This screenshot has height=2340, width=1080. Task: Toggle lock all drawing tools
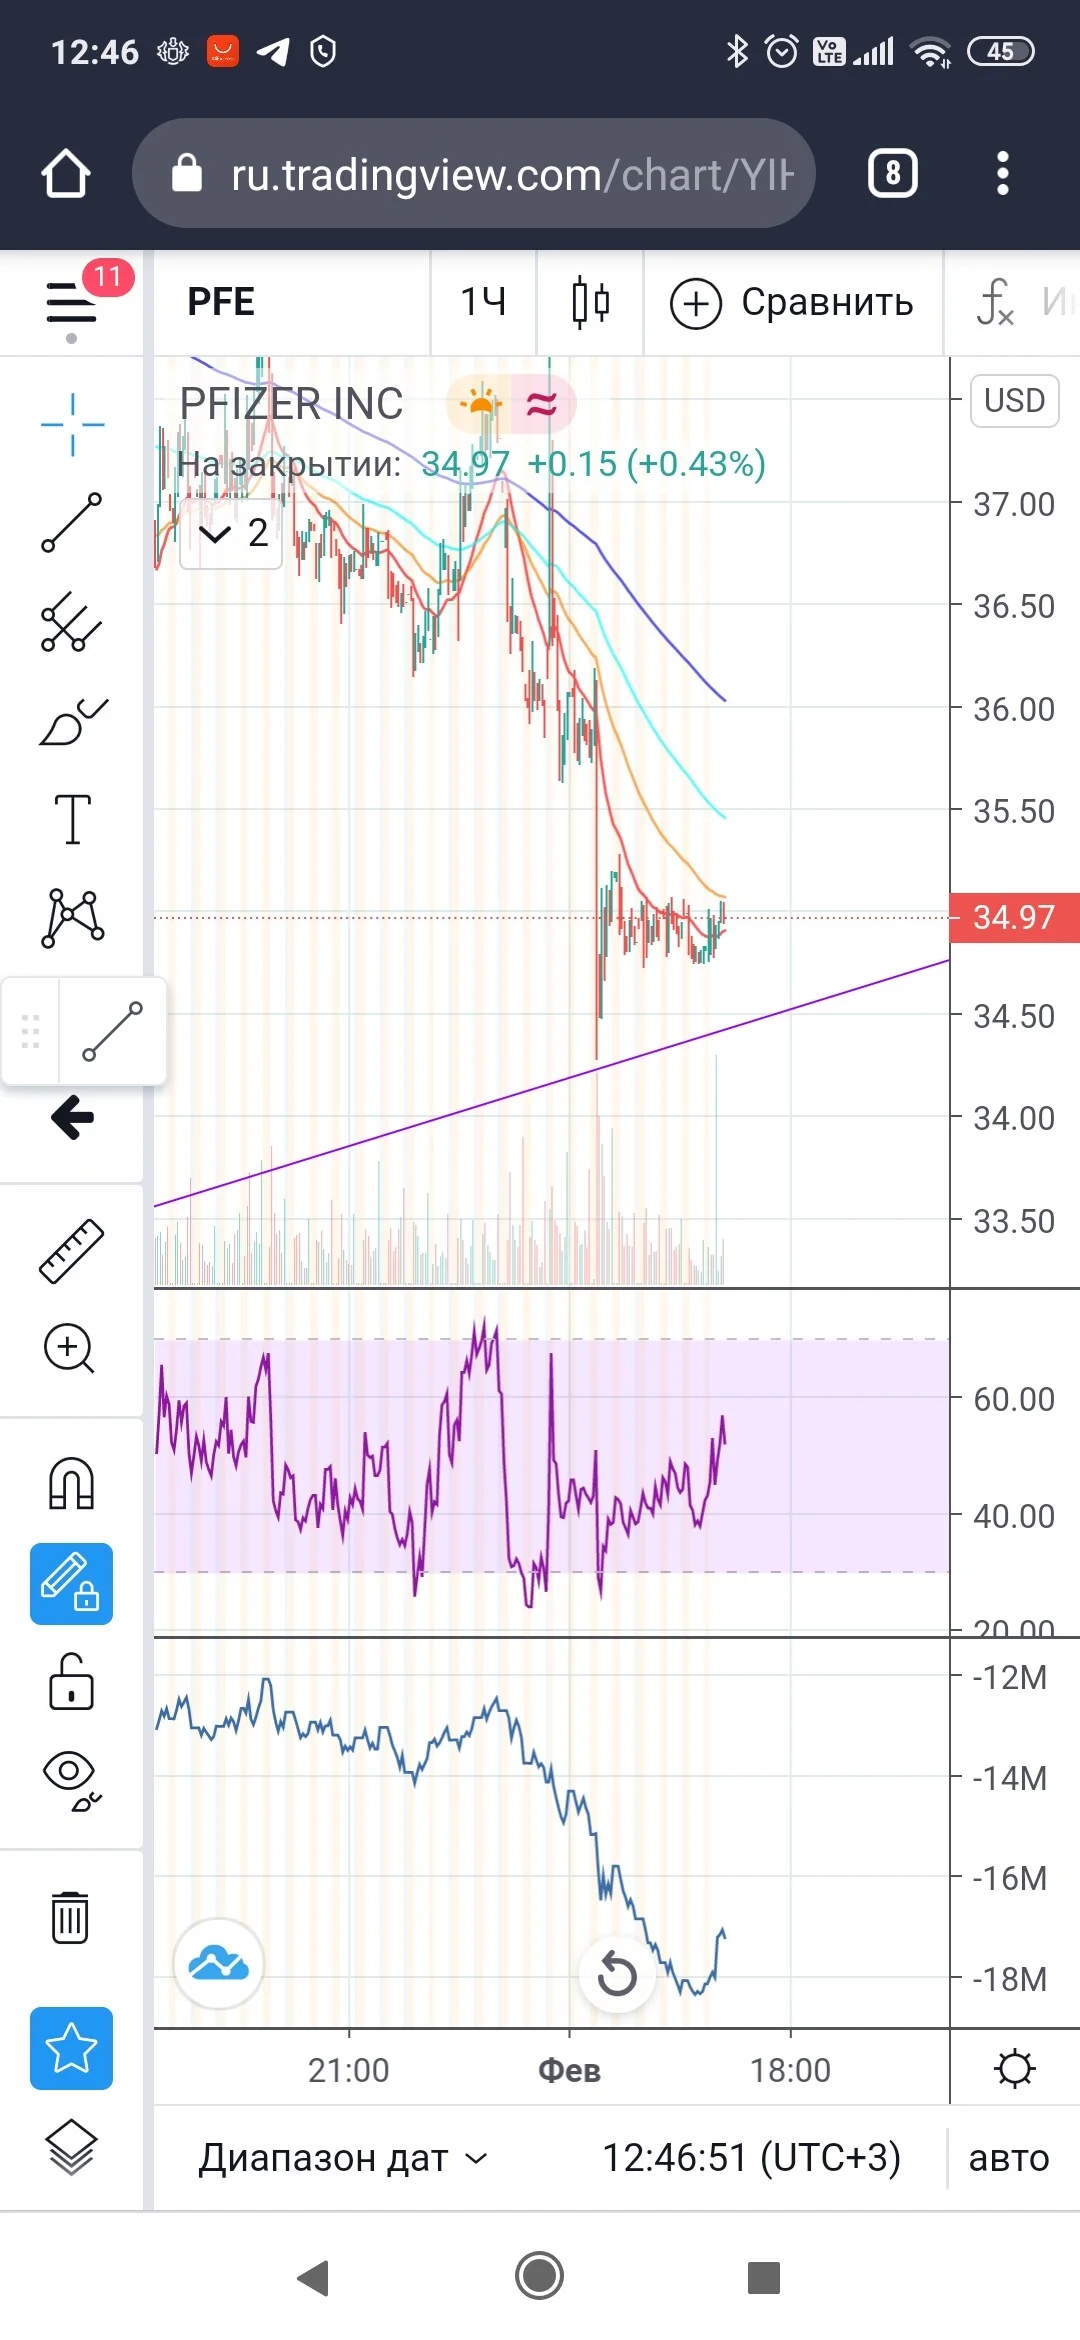(71, 1681)
